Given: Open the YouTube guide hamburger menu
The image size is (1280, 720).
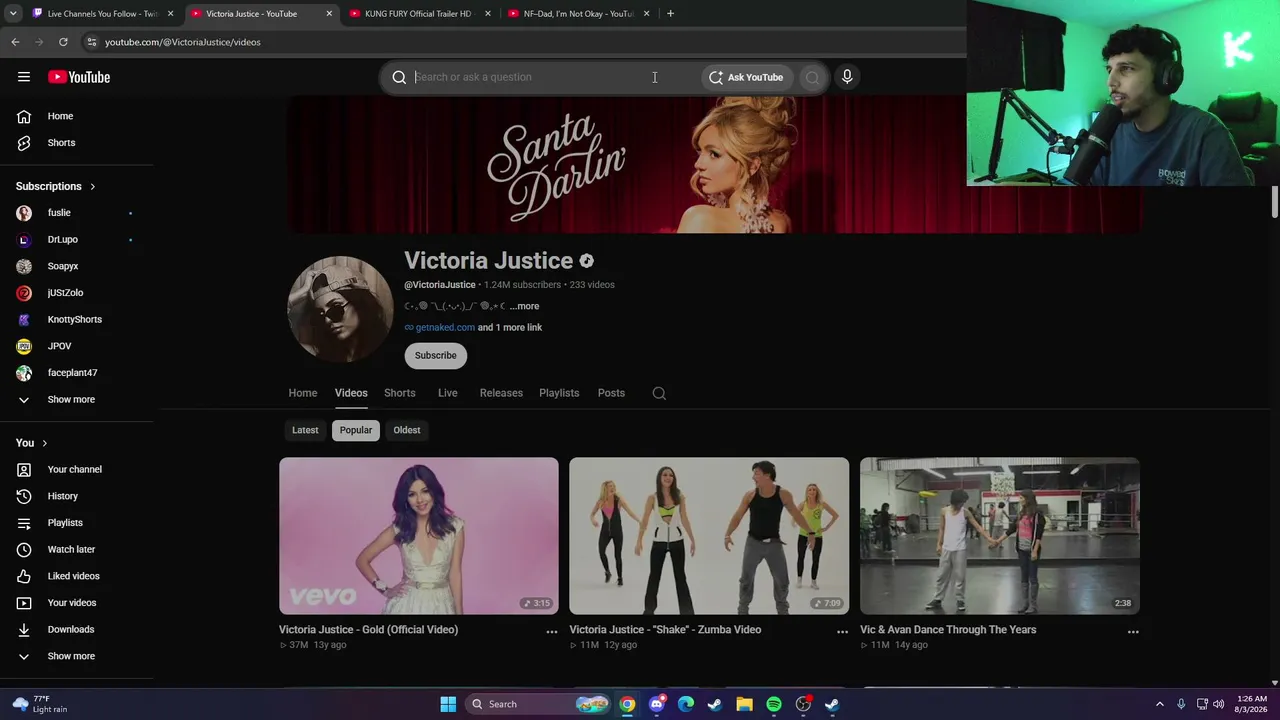Looking at the screenshot, I should [x=24, y=77].
